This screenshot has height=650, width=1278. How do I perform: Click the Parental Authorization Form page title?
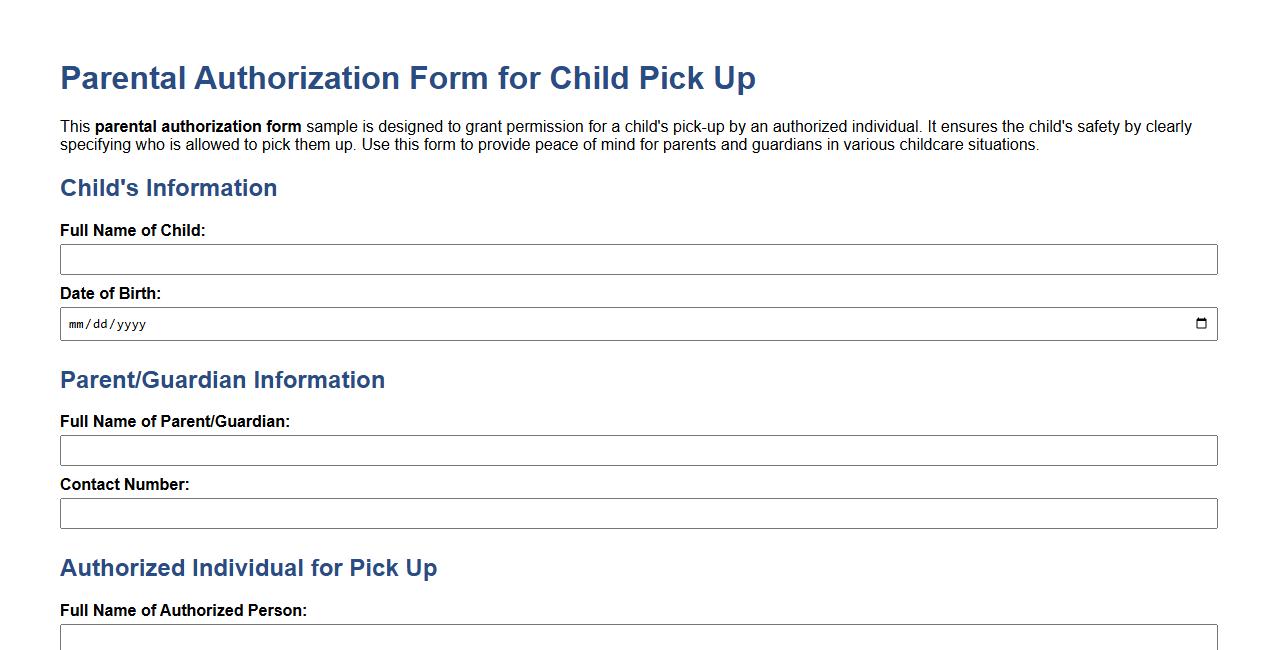(x=408, y=78)
